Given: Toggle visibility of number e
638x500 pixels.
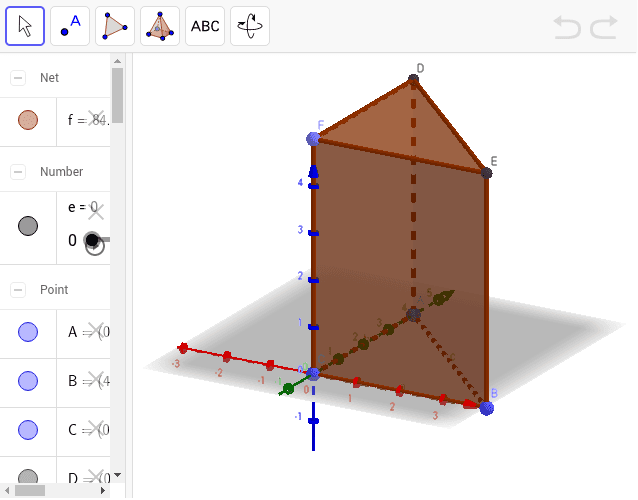Looking at the screenshot, I should click(x=28, y=226).
